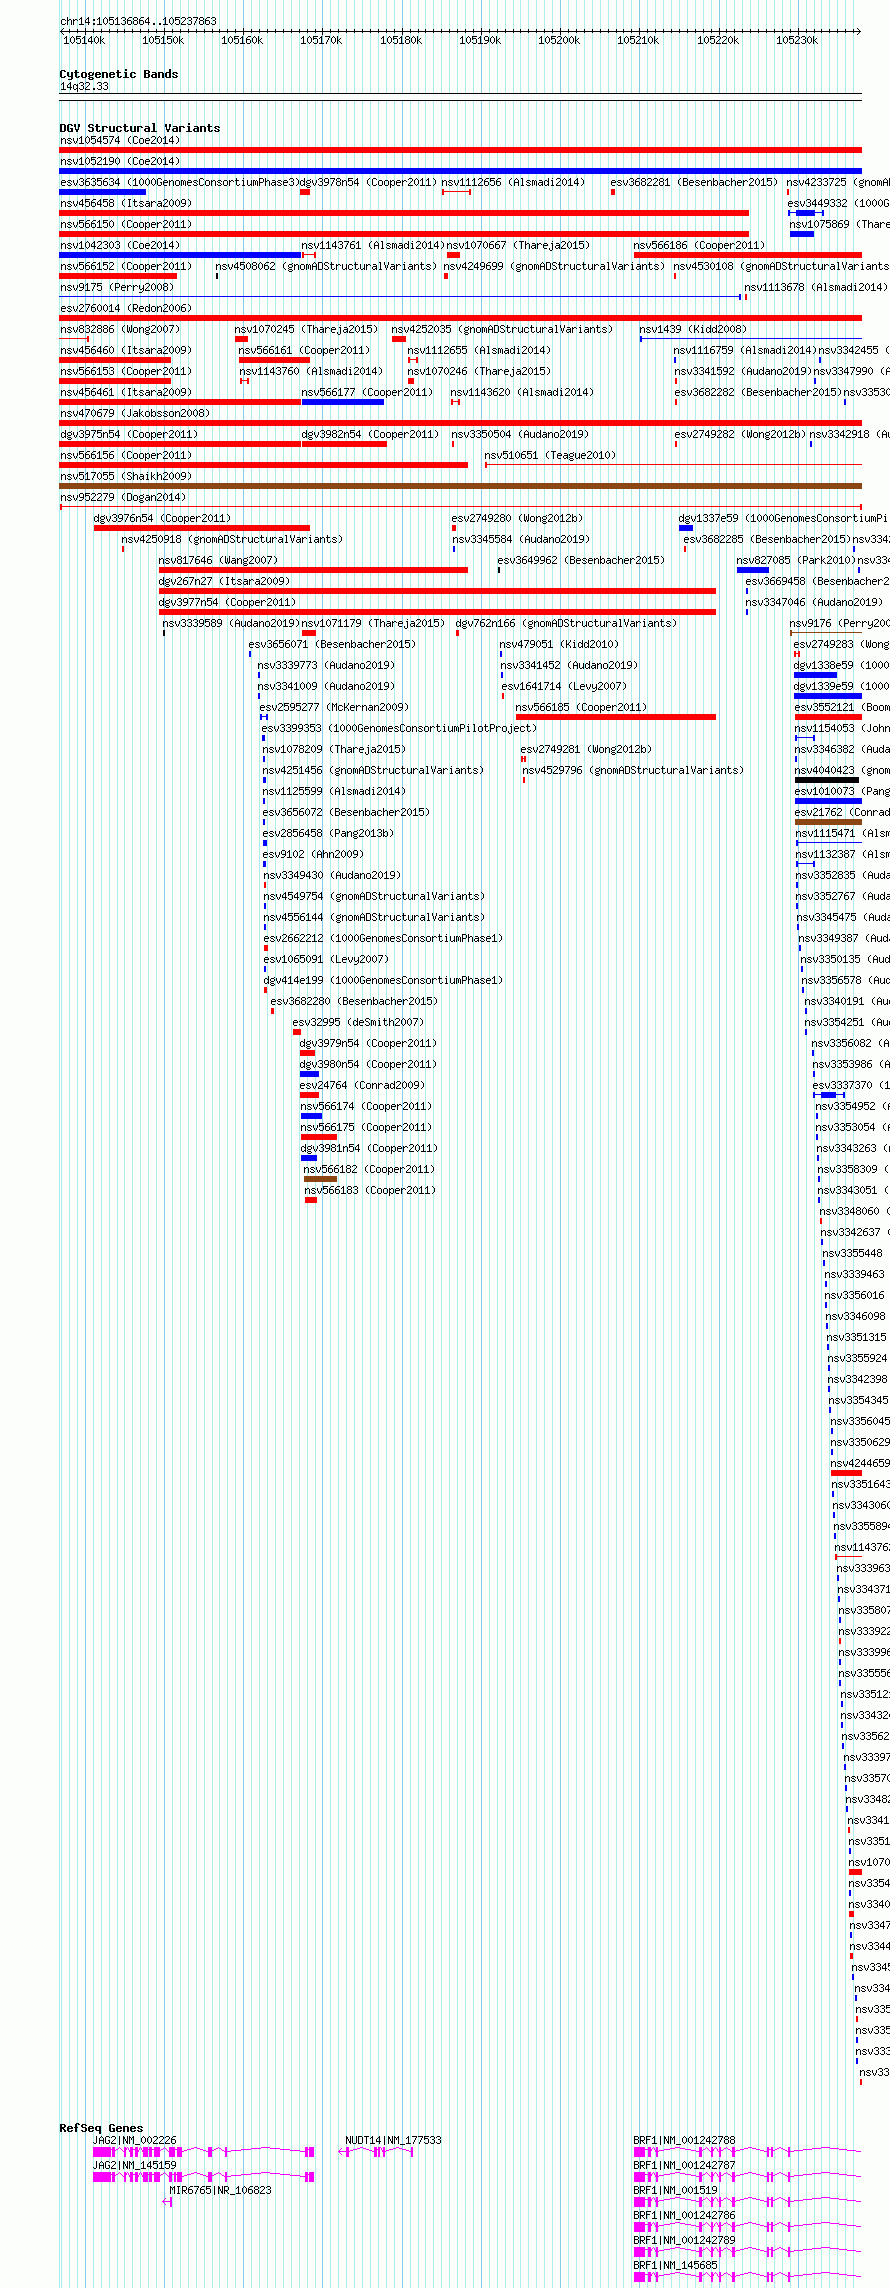Open dgv3982n54 (Cooper2011) variant
Image resolution: width=890 pixels, height=2288 pixels.
point(370,434)
